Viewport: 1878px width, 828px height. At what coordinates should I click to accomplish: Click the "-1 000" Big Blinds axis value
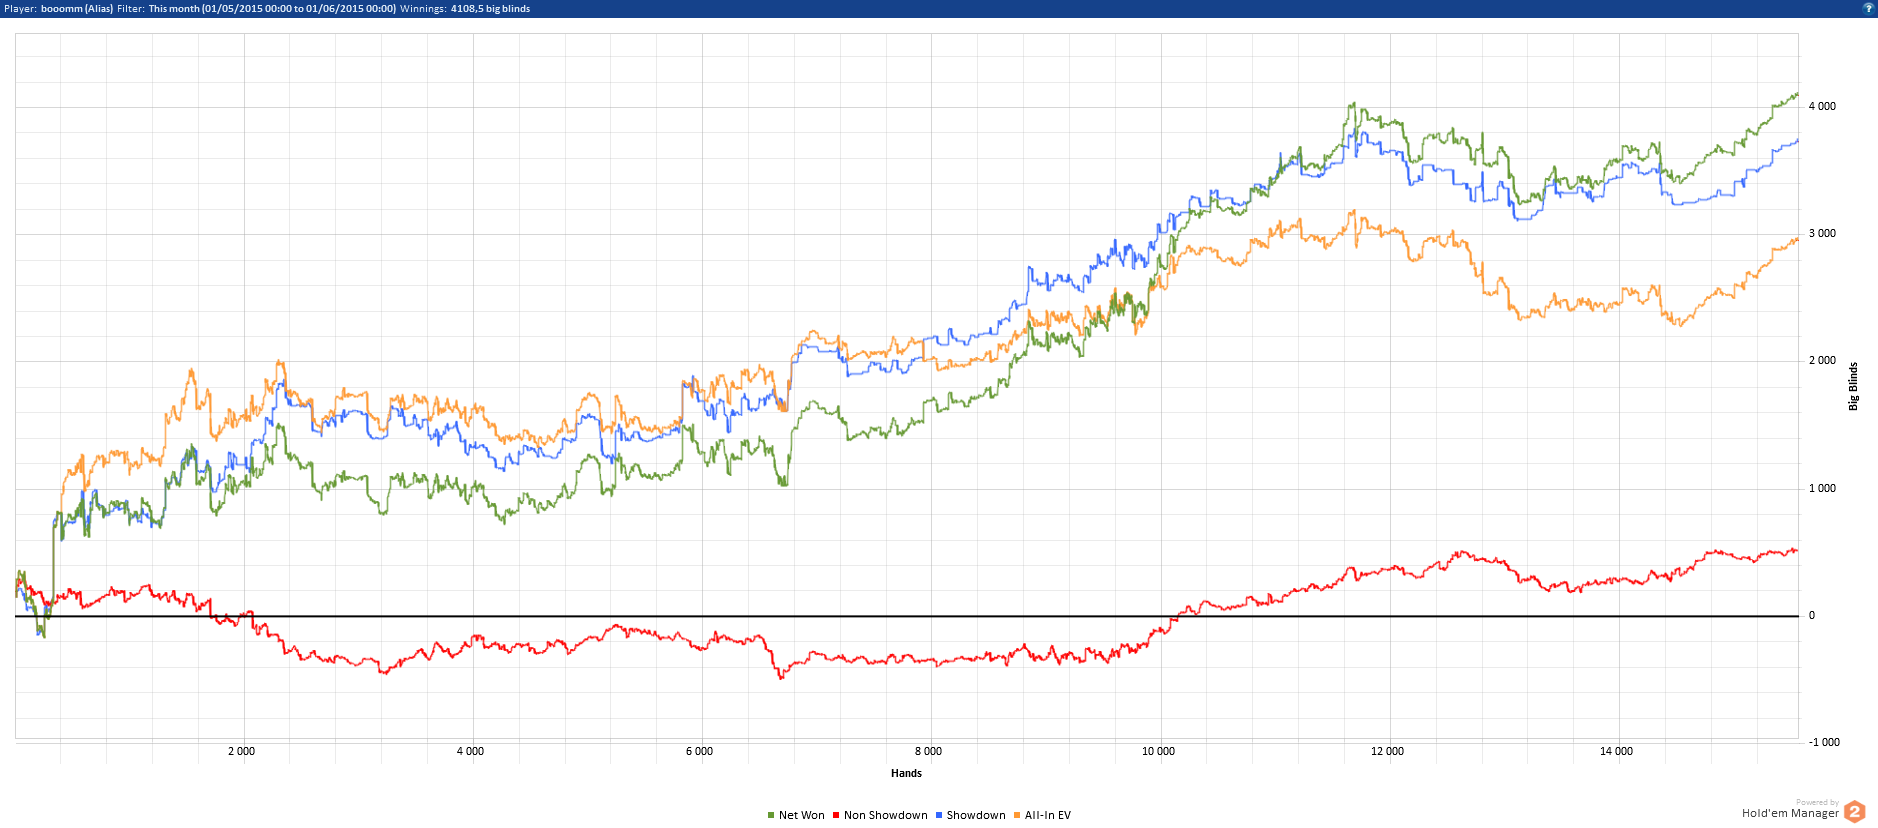1824,742
